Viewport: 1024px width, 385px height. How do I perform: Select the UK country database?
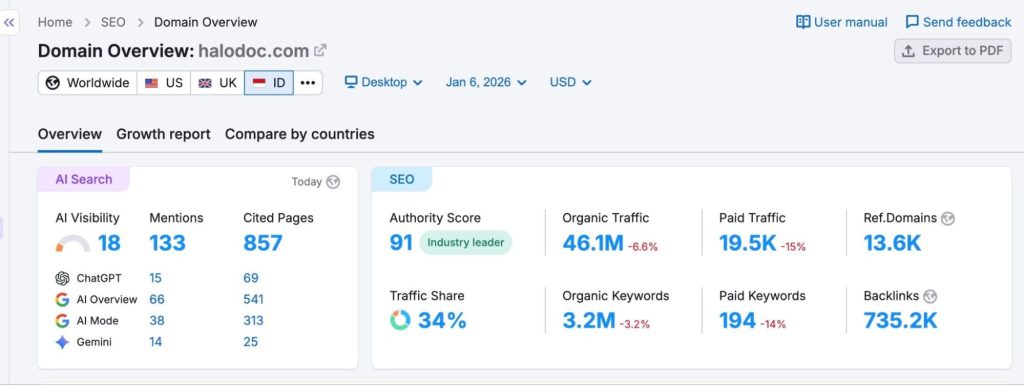tap(217, 83)
